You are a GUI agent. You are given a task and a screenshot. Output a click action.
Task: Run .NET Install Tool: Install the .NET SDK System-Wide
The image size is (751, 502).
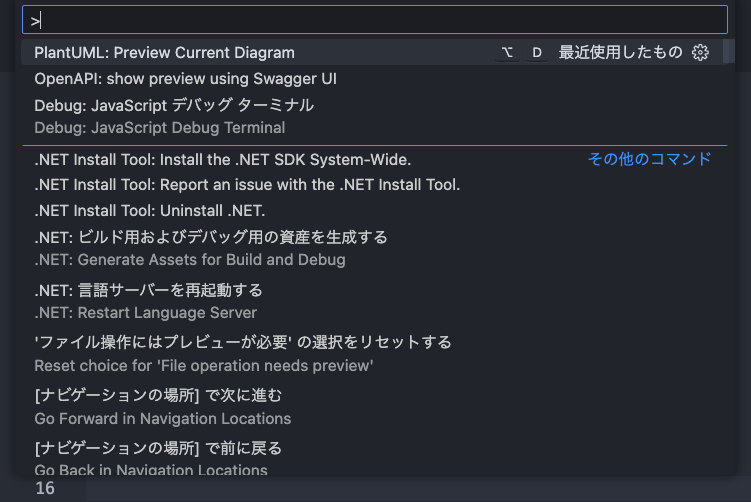point(375,160)
